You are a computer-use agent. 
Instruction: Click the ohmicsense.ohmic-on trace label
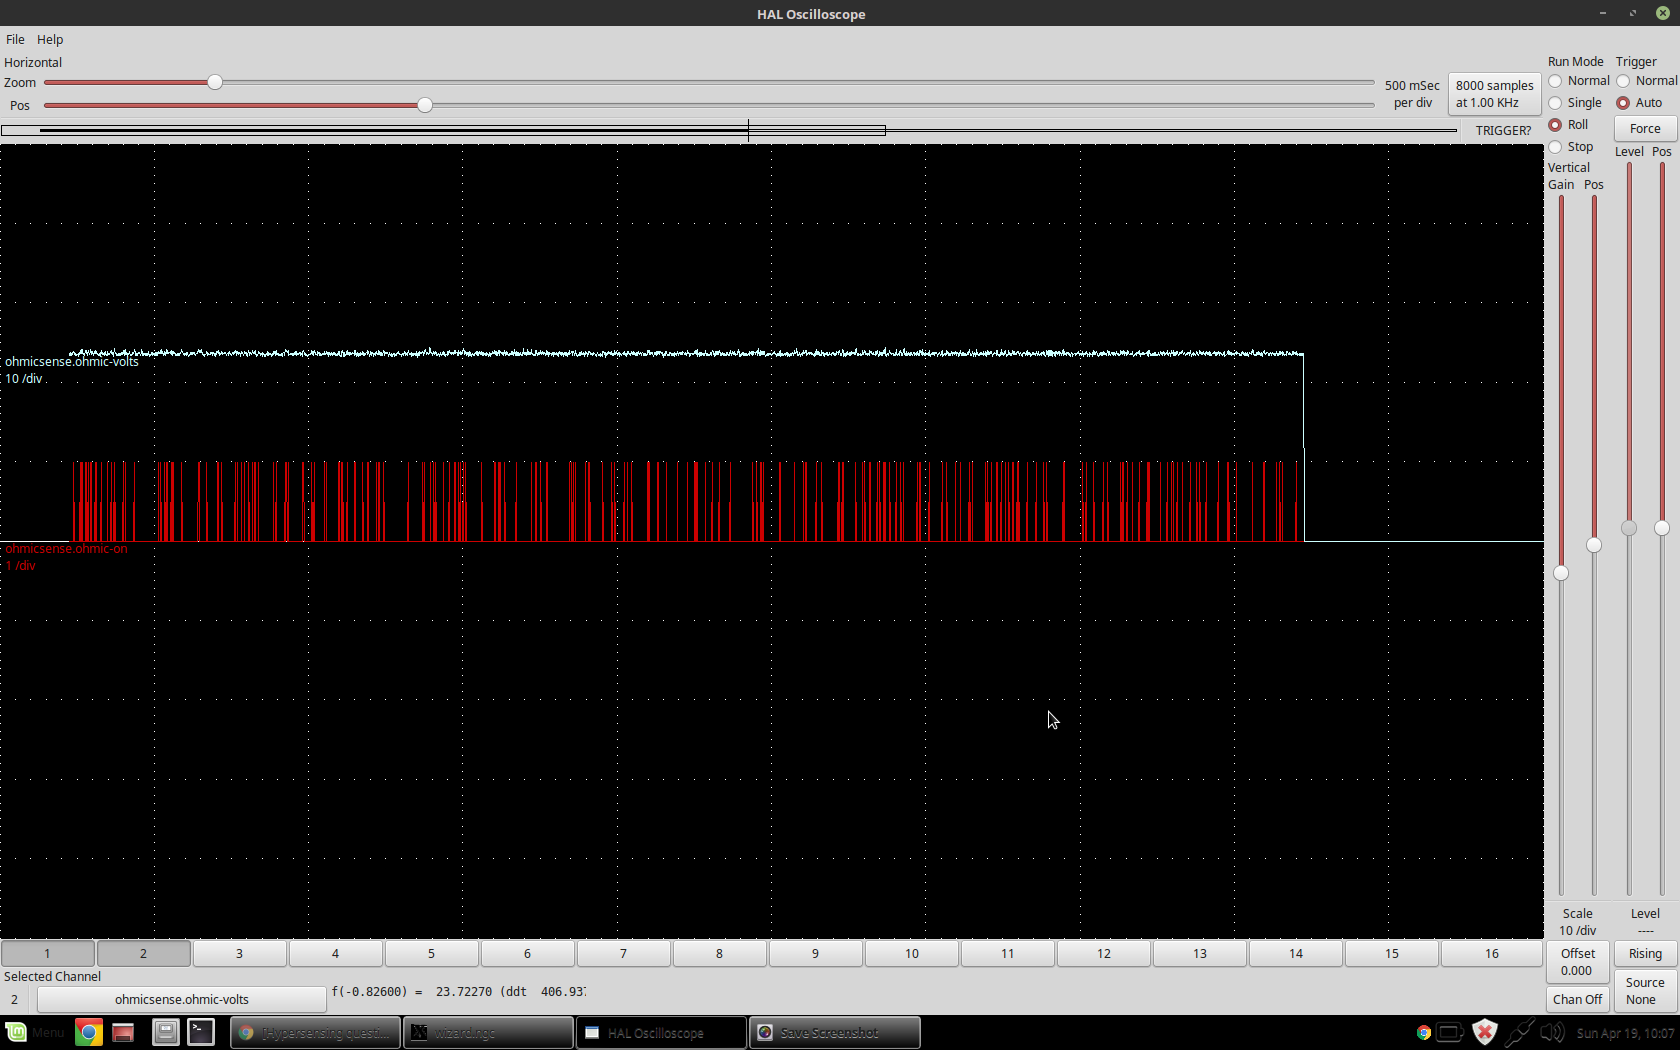click(x=67, y=549)
